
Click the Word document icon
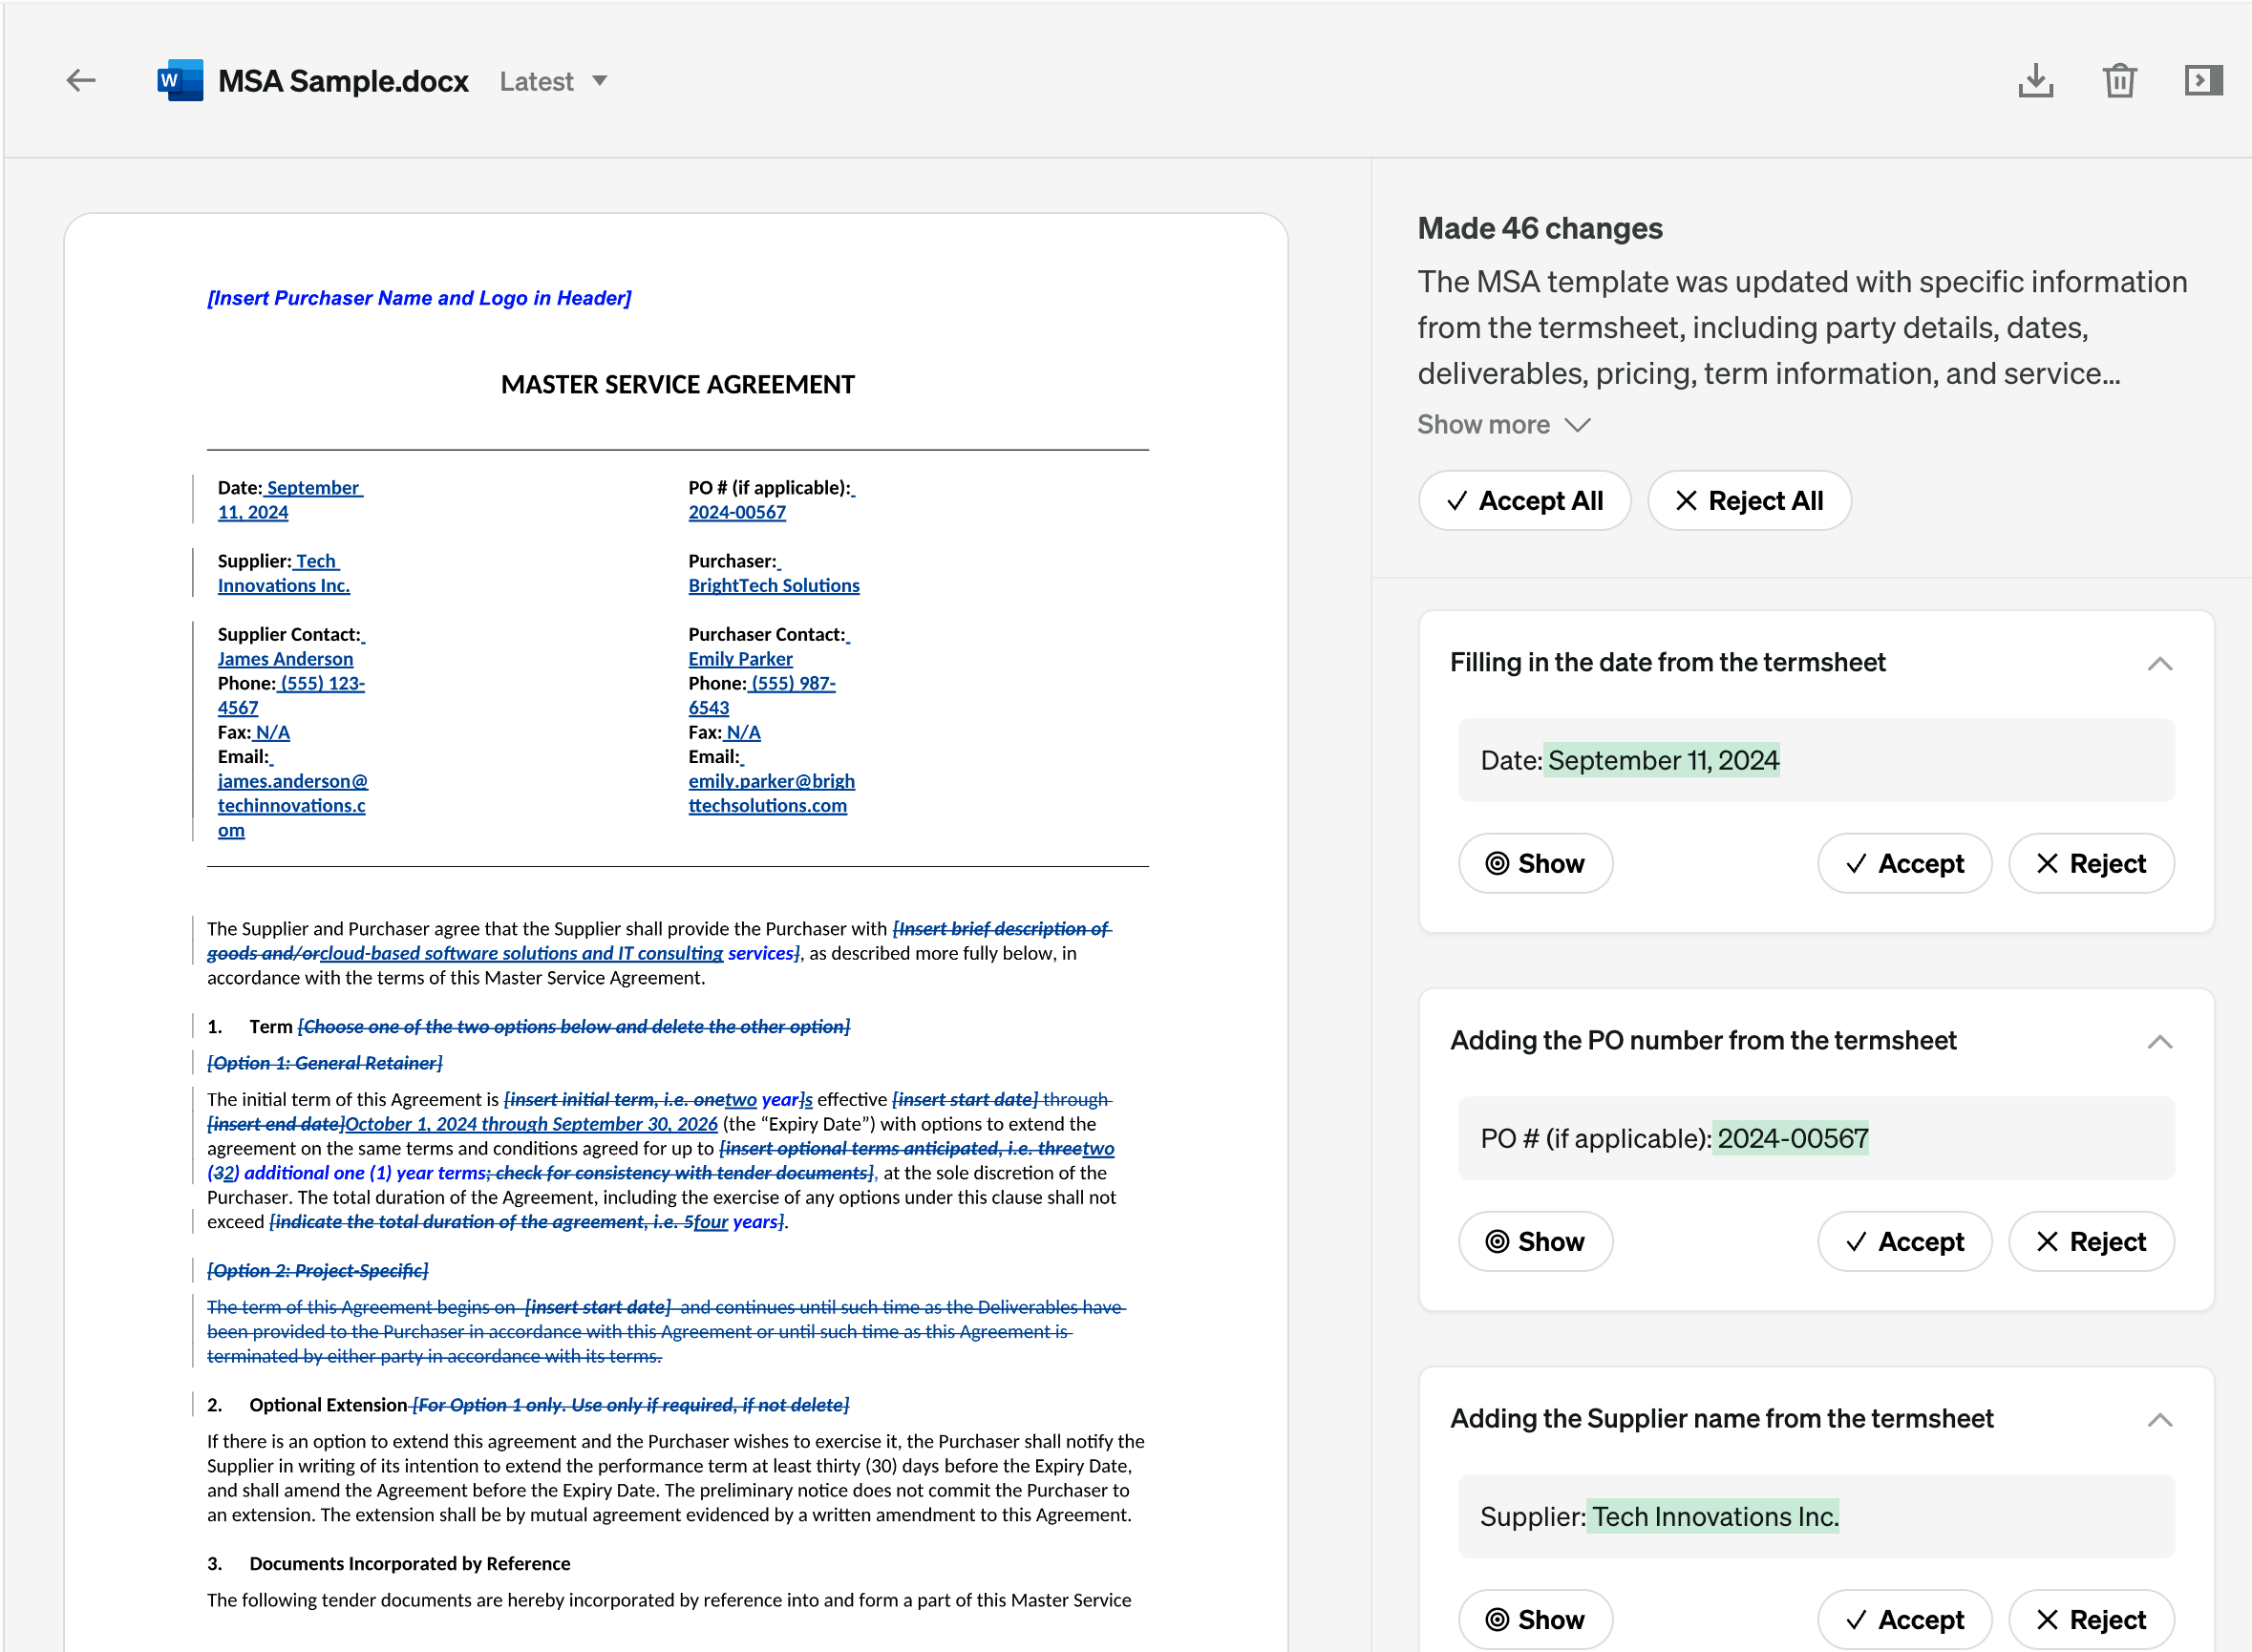(180, 80)
